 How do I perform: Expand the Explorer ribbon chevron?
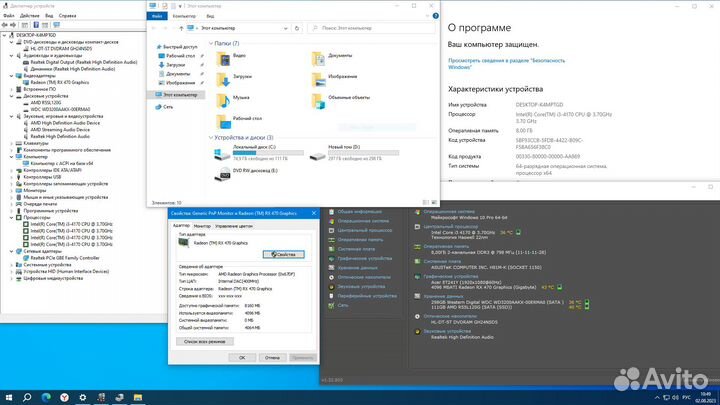427,16
